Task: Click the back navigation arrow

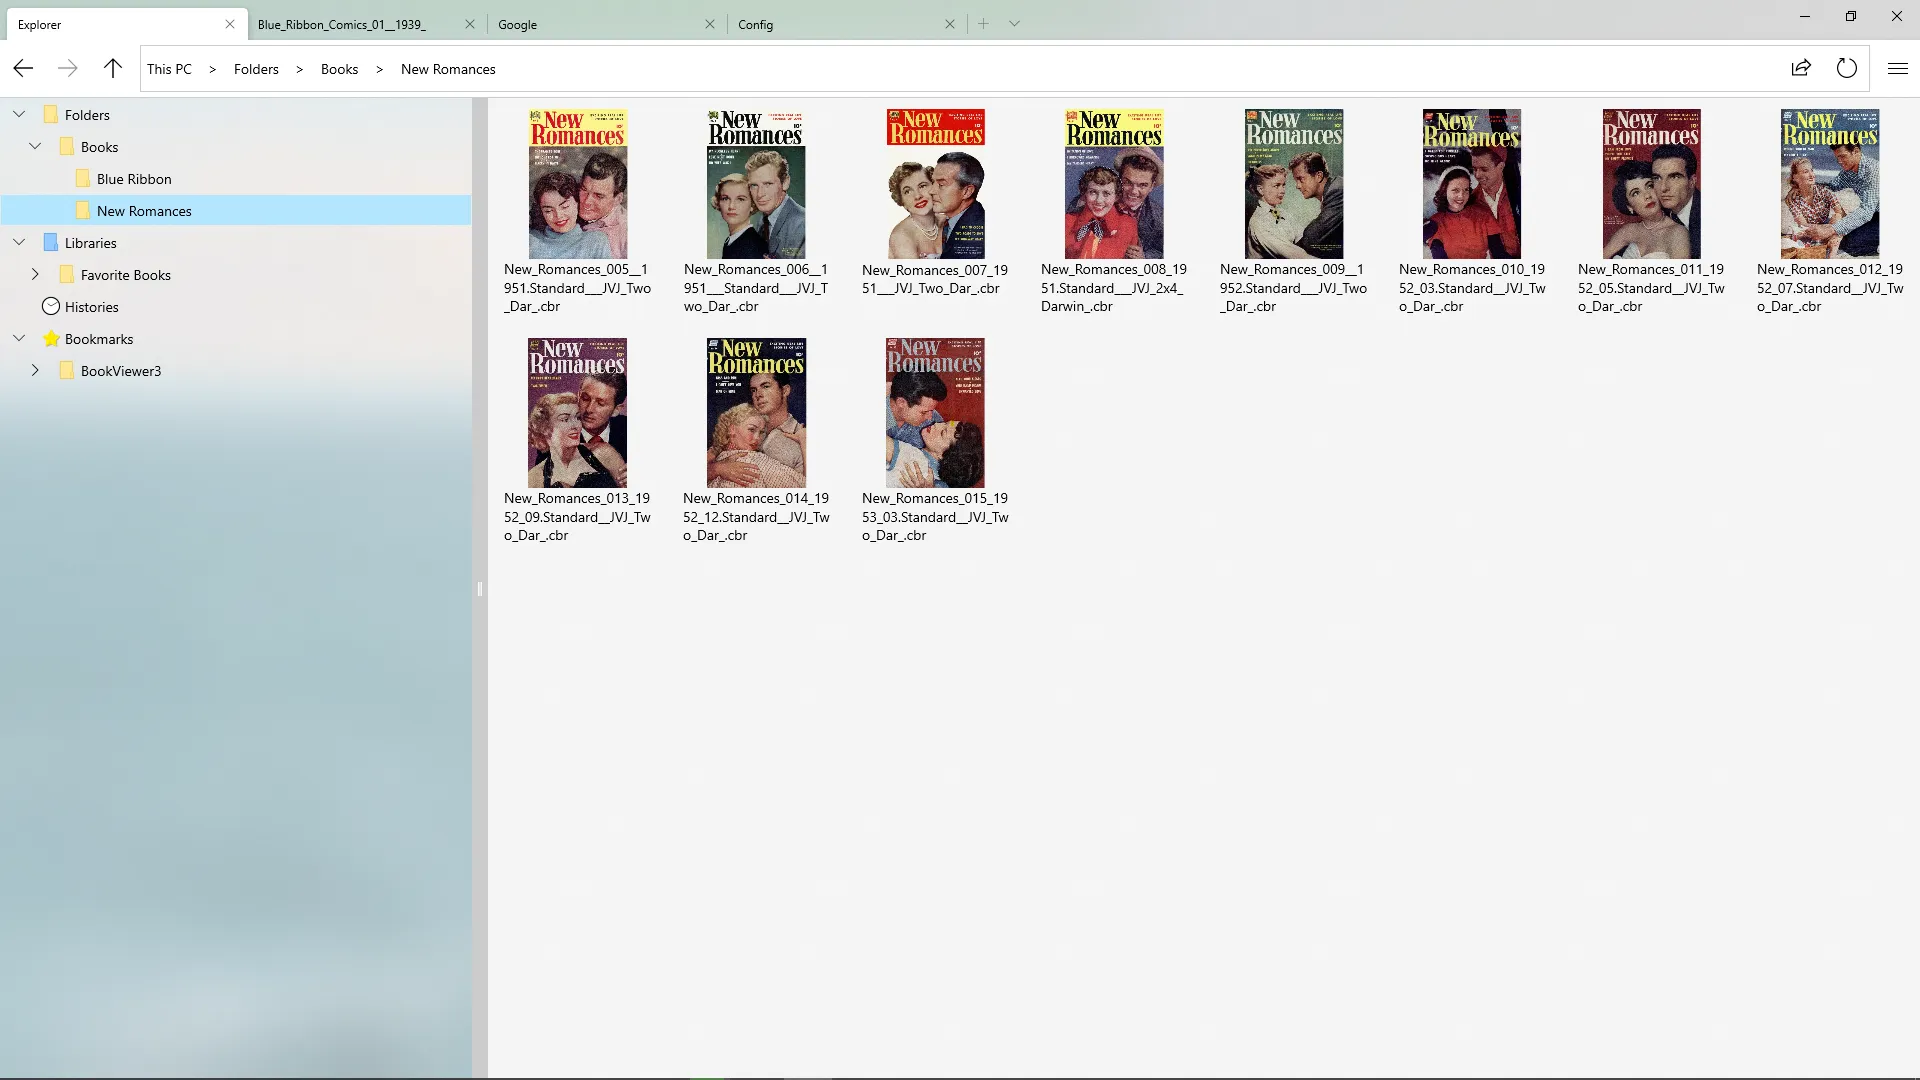Action: click(22, 68)
